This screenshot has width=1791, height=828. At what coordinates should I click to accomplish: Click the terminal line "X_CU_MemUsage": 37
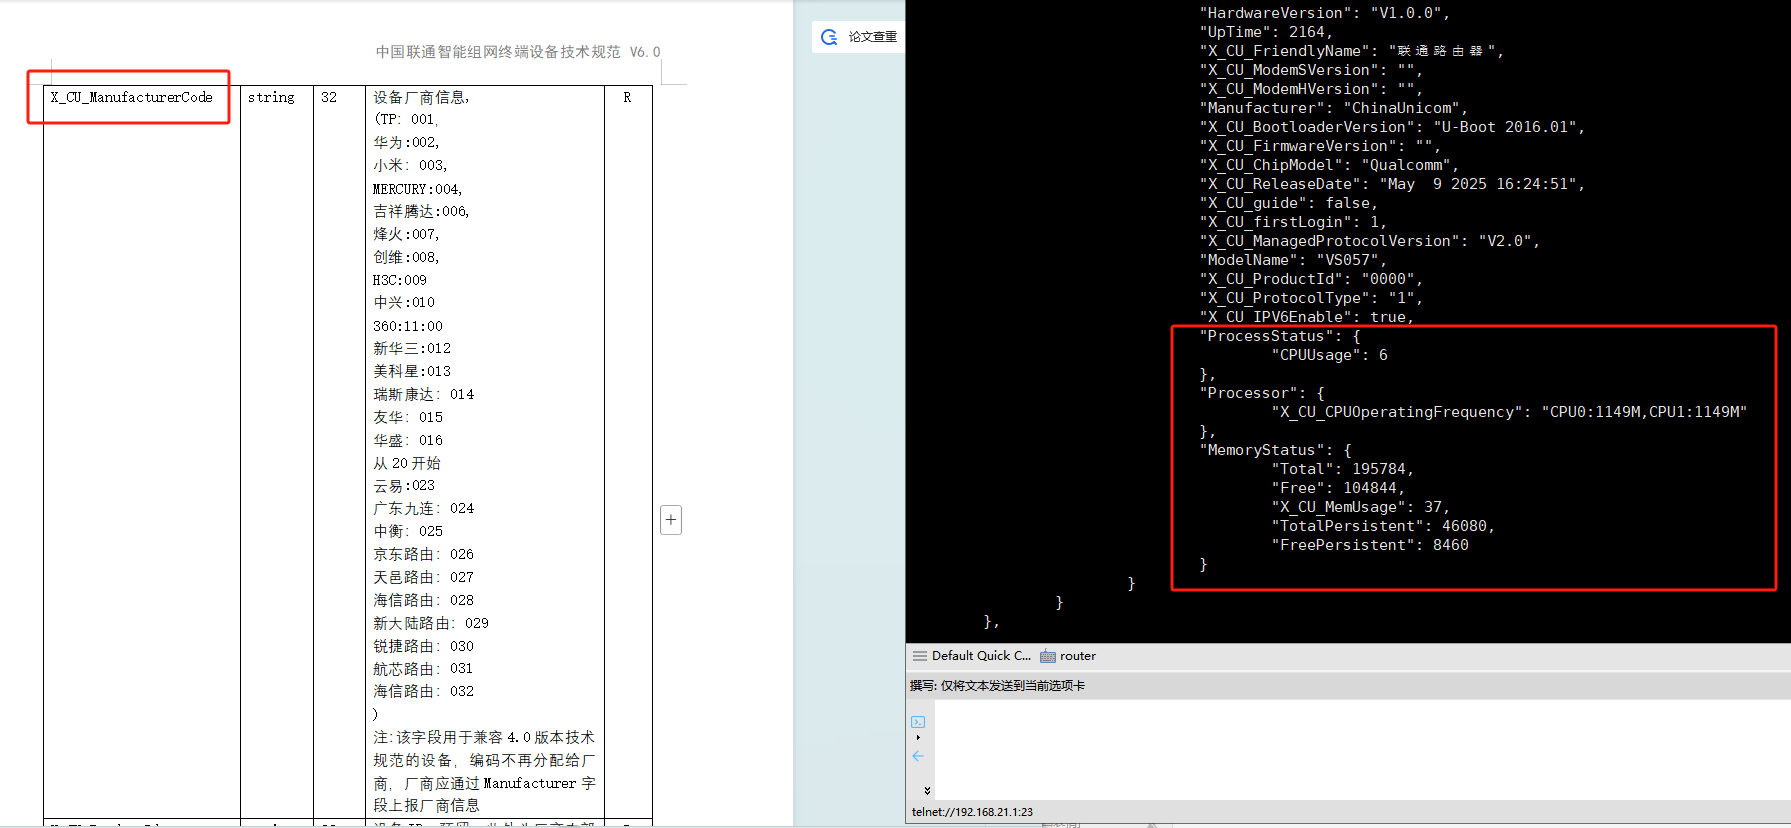tap(1360, 507)
